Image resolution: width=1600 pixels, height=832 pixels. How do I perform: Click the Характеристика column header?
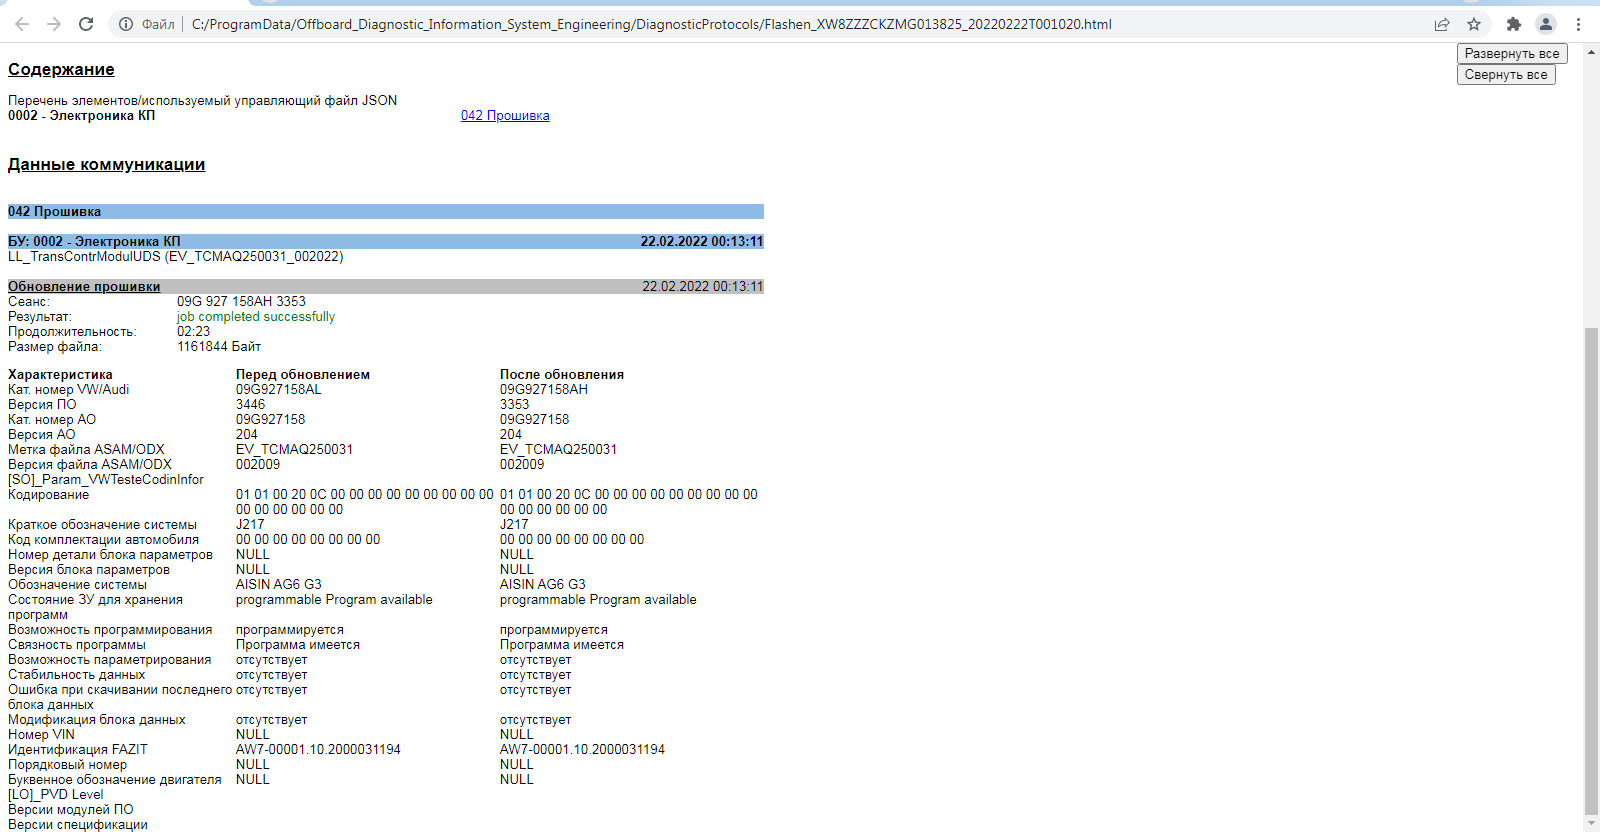(x=60, y=374)
